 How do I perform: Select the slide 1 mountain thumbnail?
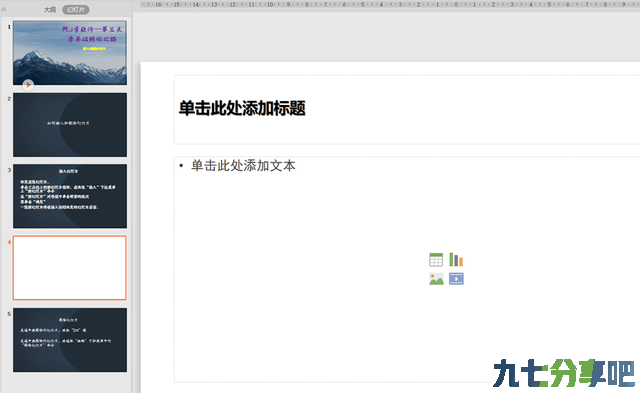tap(70, 53)
